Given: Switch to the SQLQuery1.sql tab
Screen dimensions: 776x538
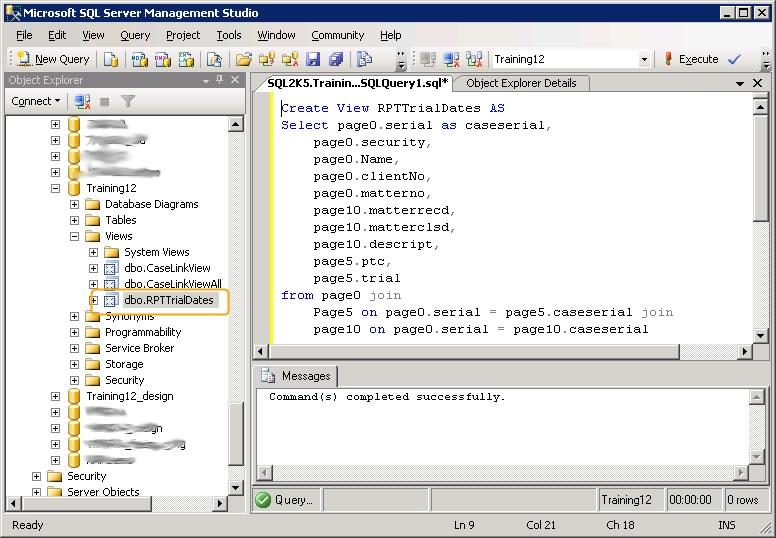Looking at the screenshot, I should 356,83.
